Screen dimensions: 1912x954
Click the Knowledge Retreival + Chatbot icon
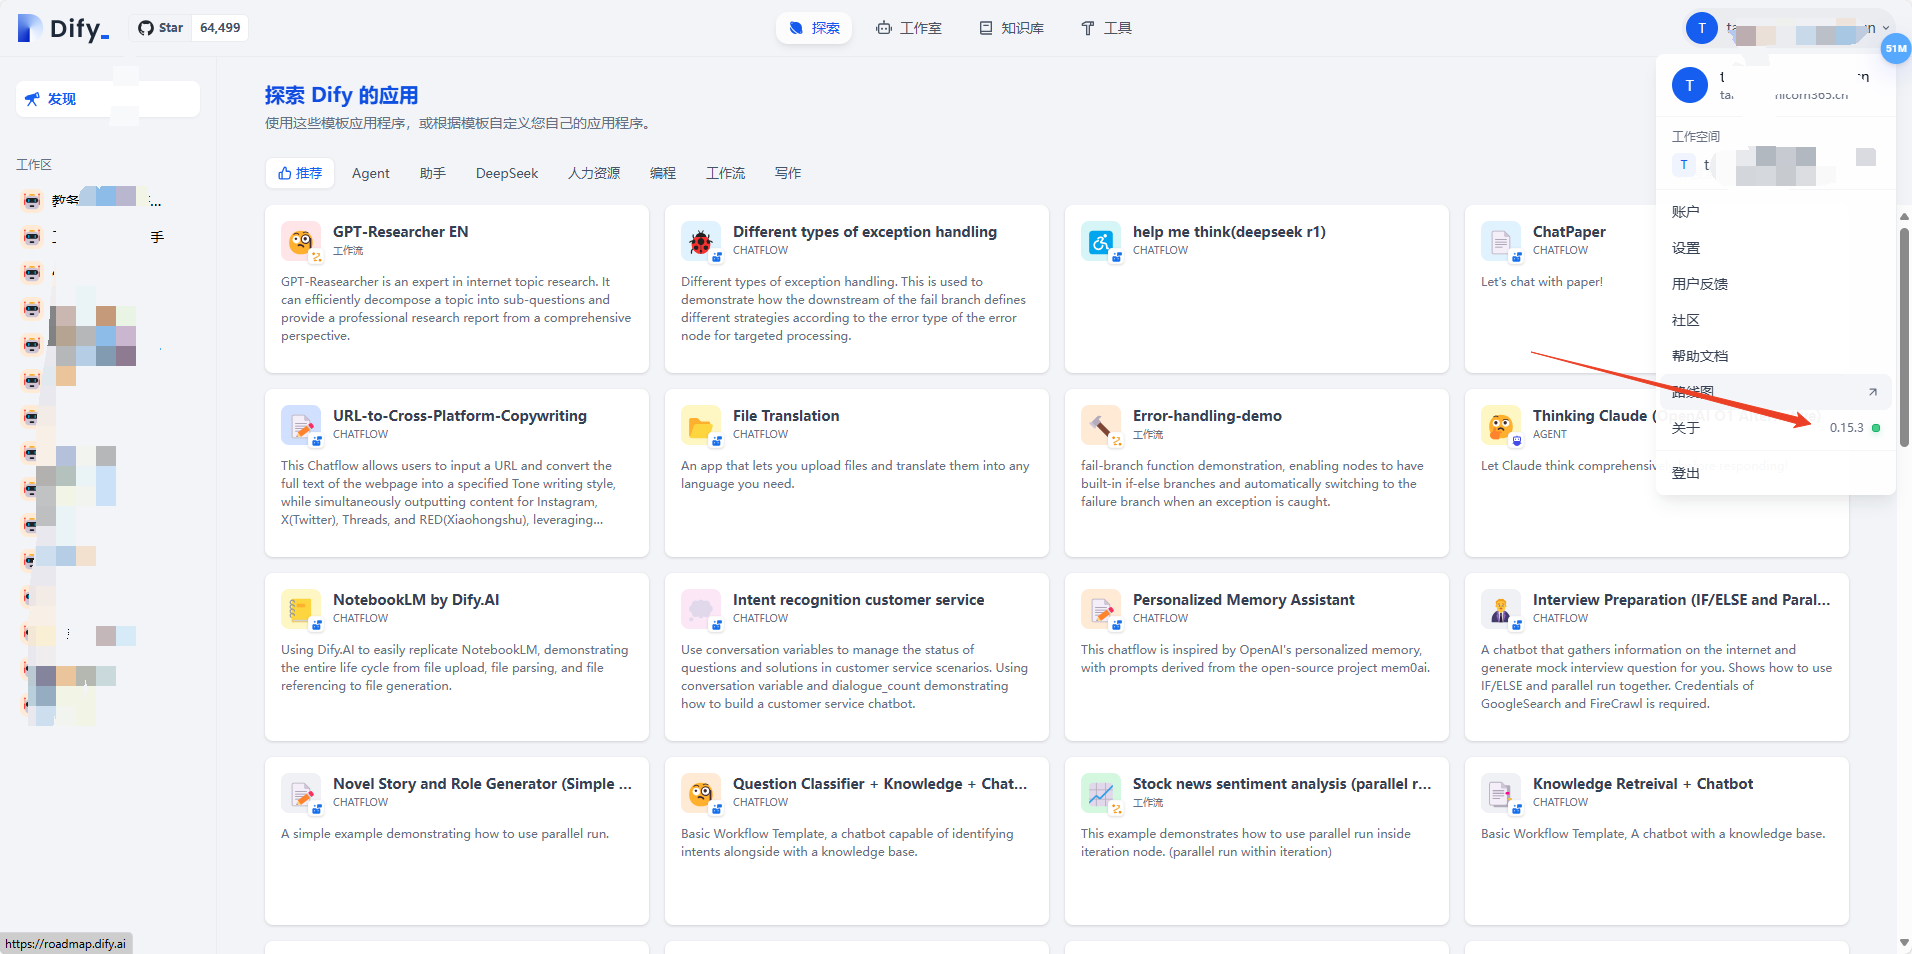[x=1501, y=793]
